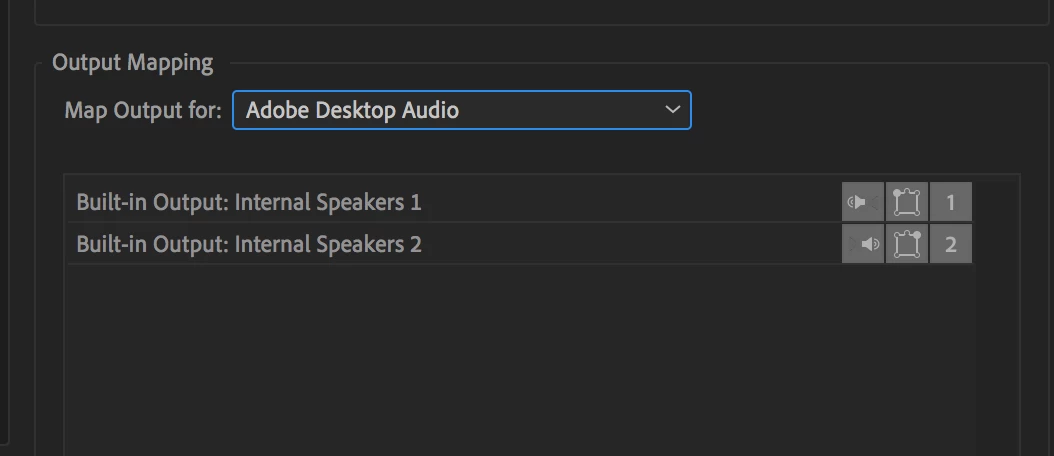Click the channel number 1 tile
Image resolution: width=1054 pixels, height=456 pixels.
coord(950,202)
